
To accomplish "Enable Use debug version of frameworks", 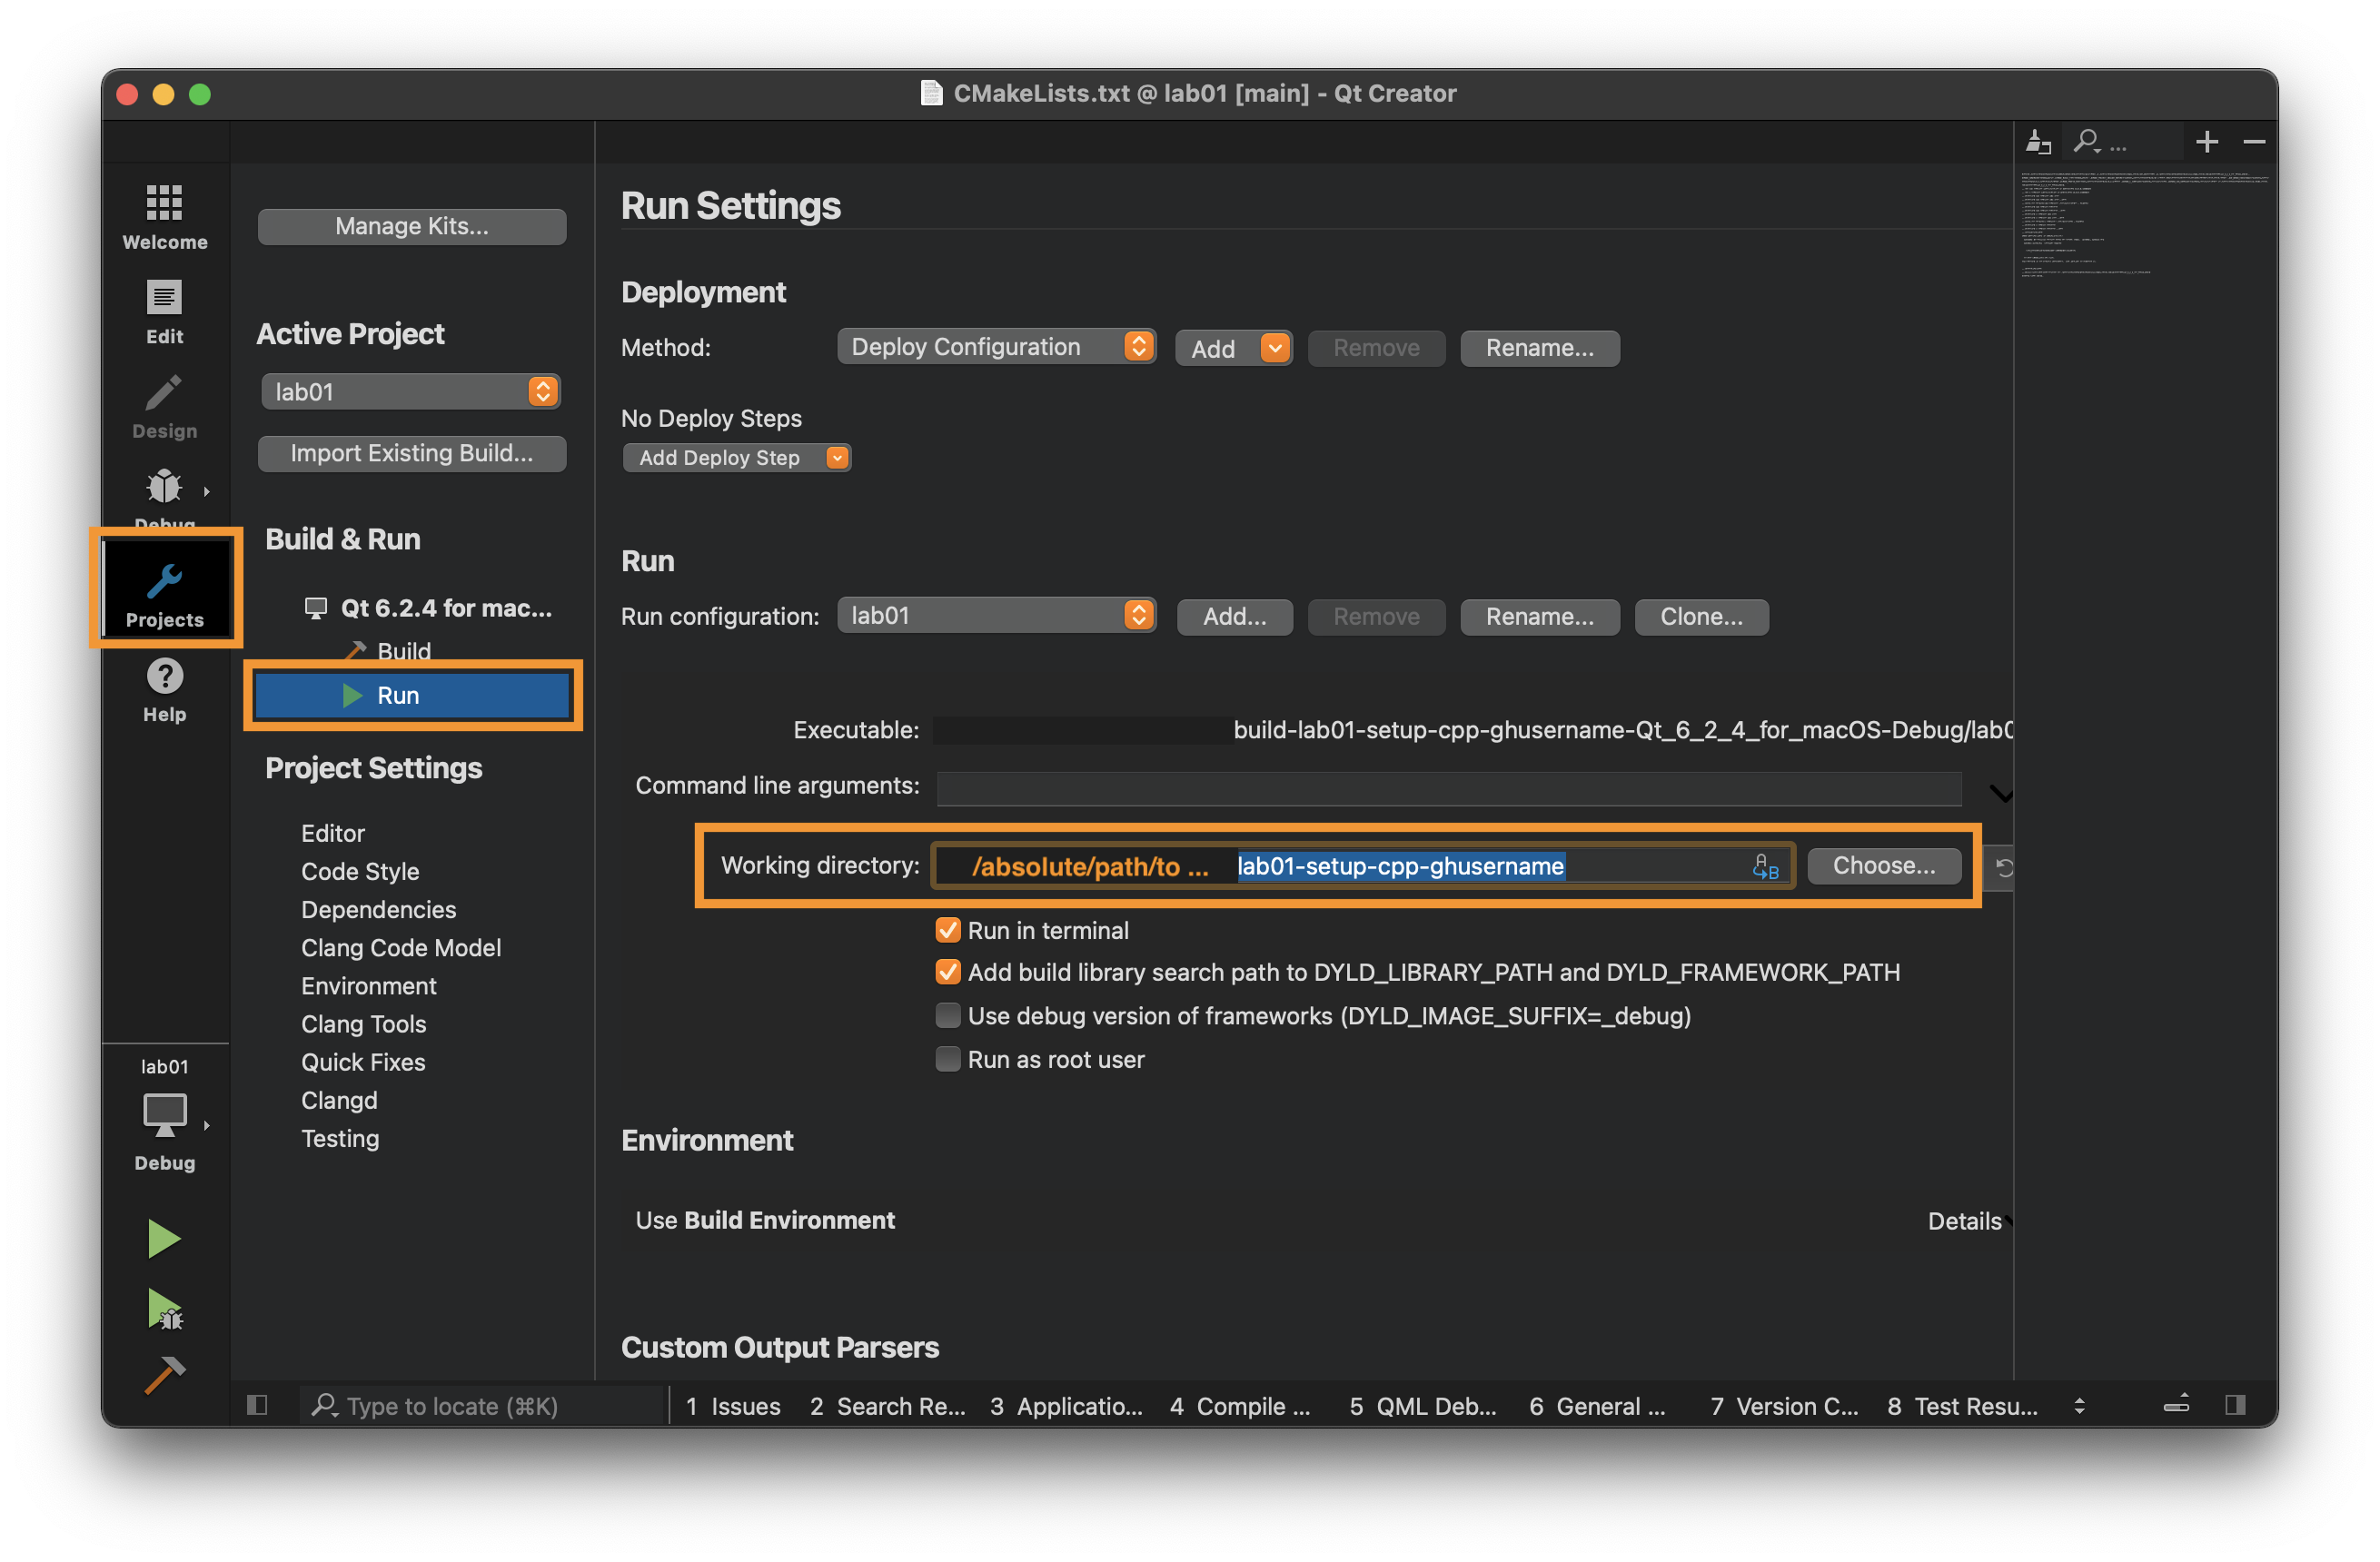I will pyautogui.click(x=947, y=1015).
